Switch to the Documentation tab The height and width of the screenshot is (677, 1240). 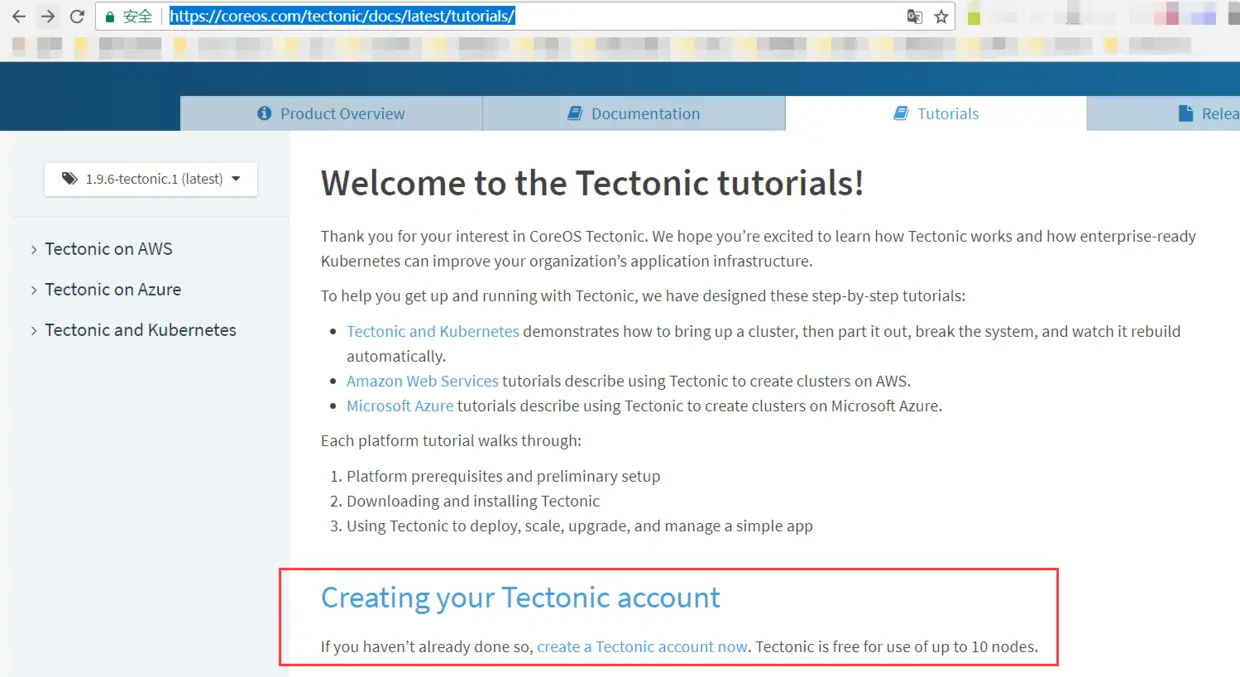(634, 114)
